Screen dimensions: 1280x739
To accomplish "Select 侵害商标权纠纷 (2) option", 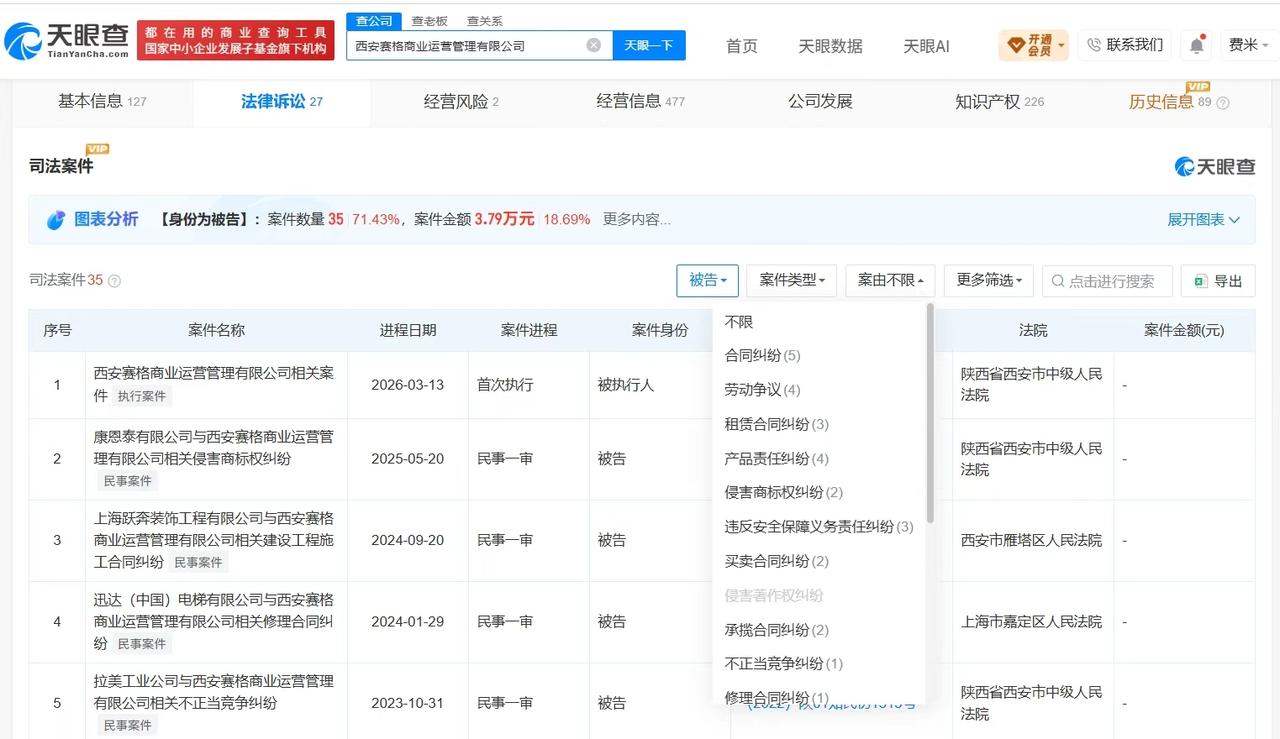I will (x=784, y=493).
